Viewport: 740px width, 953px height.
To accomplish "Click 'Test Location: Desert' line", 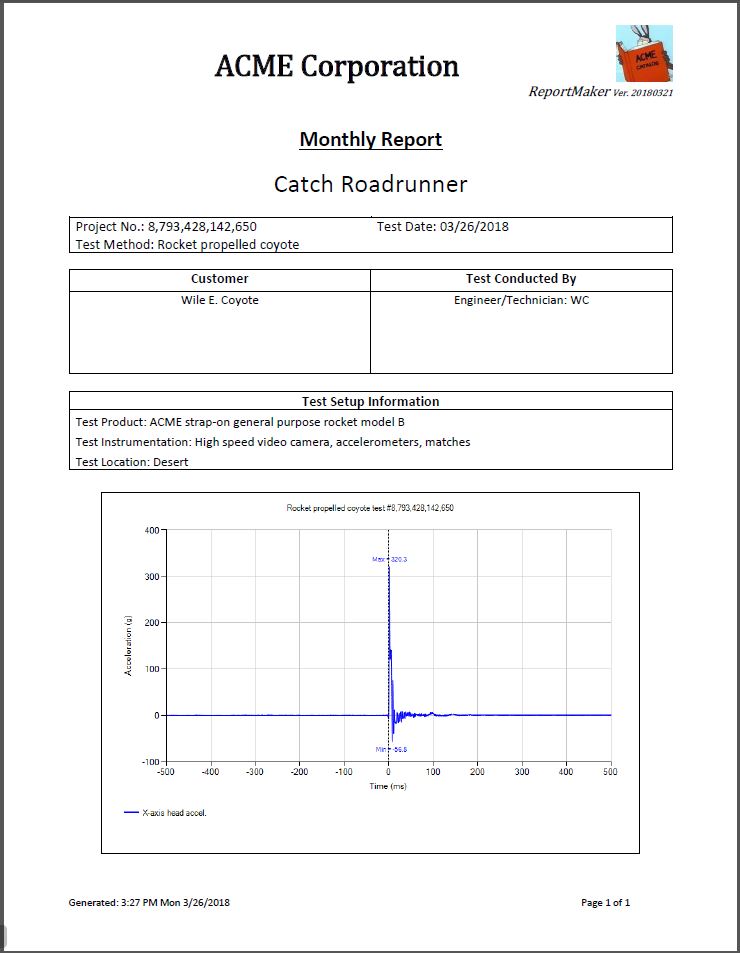I will 132,462.
